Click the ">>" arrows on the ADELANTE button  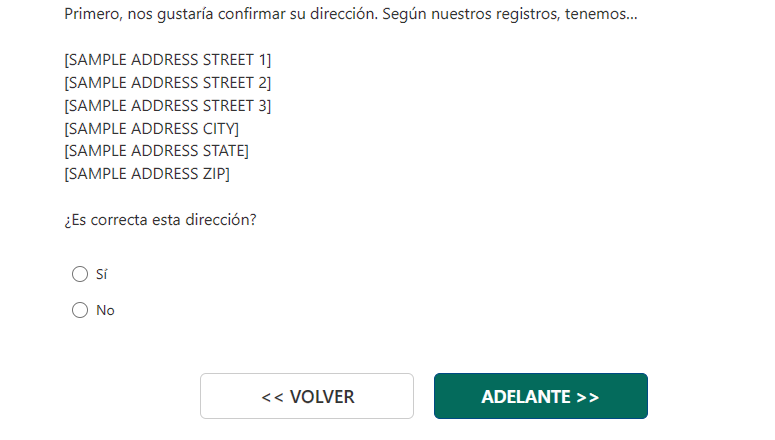[587, 397]
